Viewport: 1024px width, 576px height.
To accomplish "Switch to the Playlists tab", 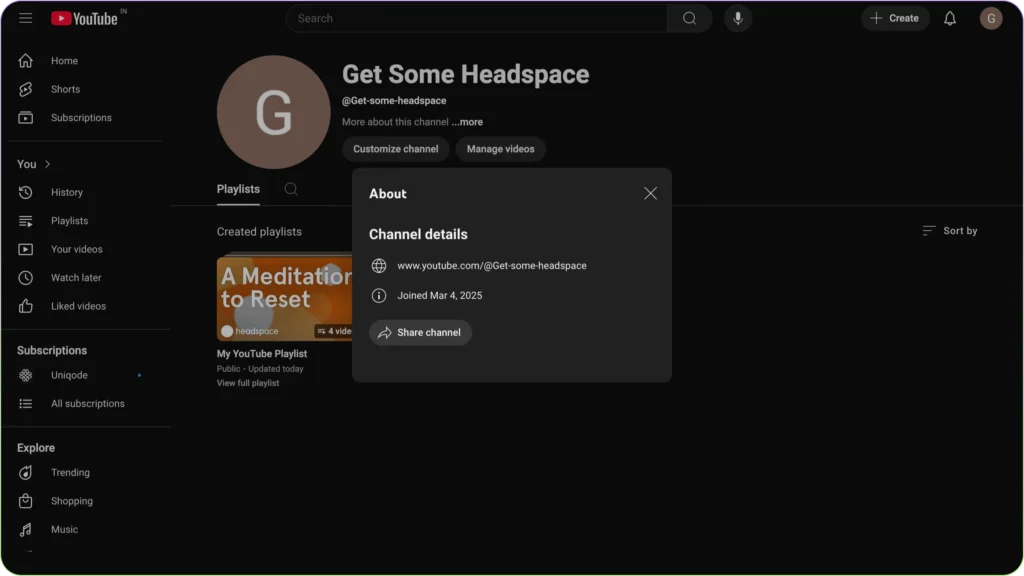I will 238,188.
